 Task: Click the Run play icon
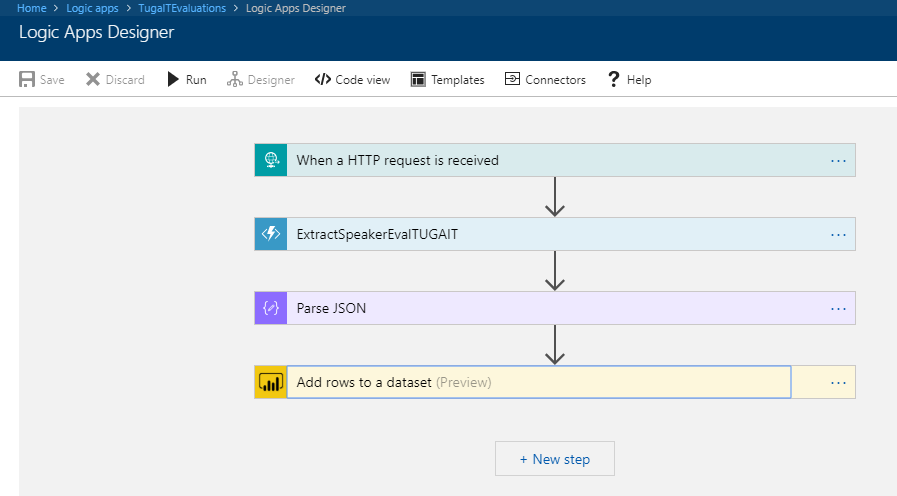tap(173, 79)
